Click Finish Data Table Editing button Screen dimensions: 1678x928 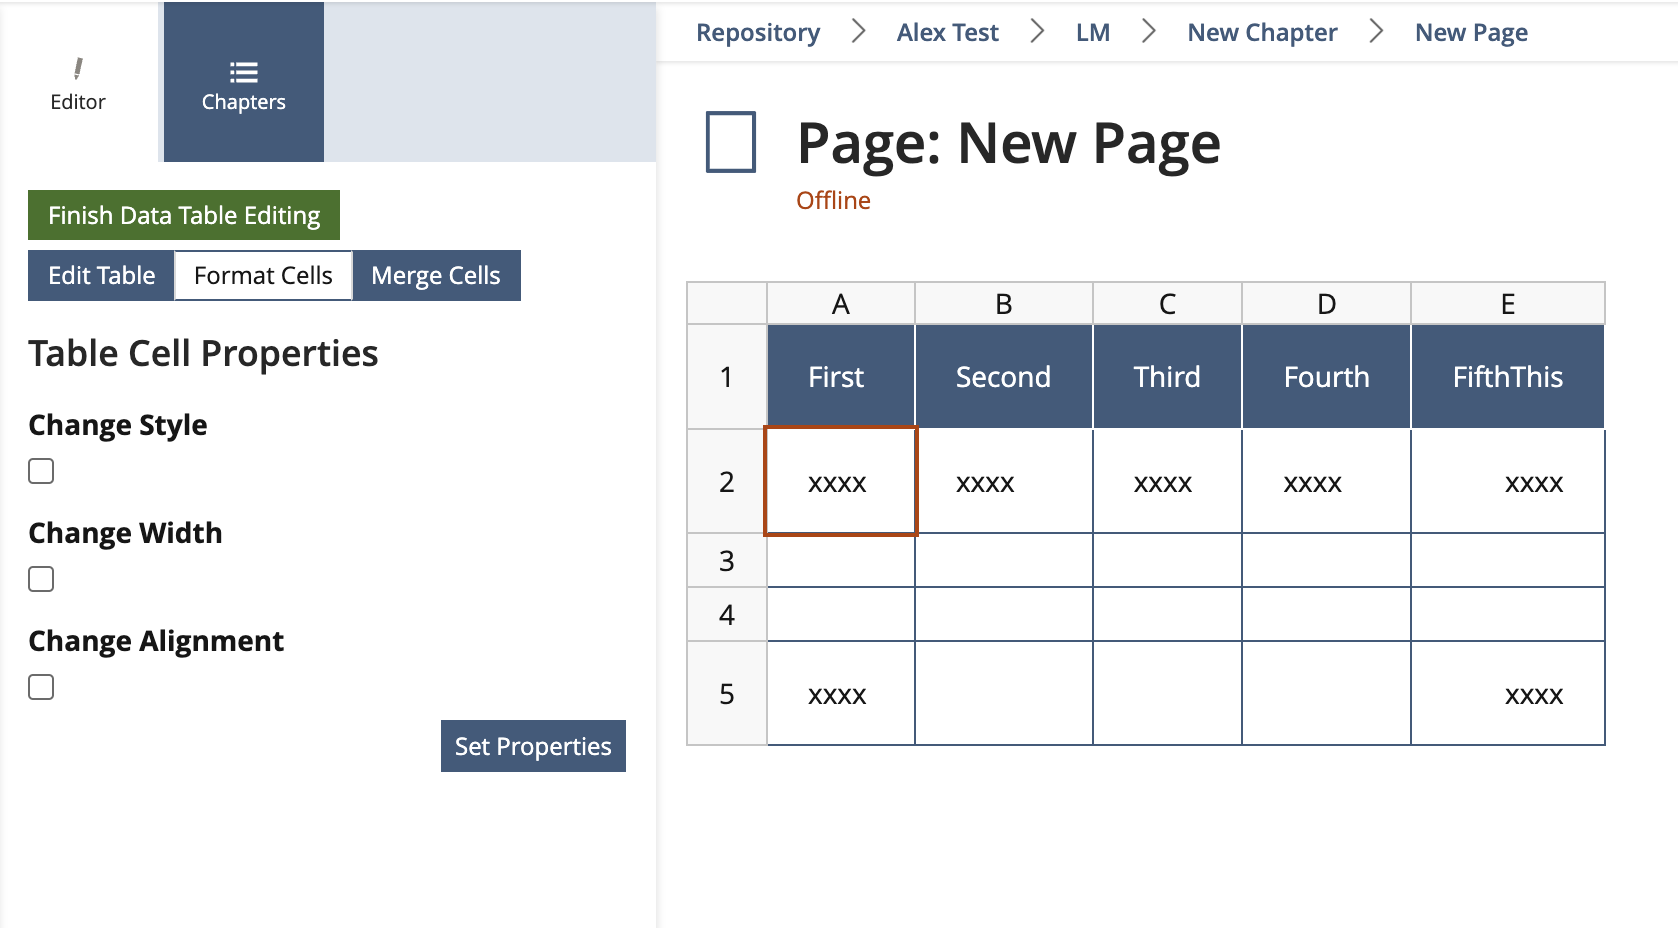pyautogui.click(x=184, y=215)
